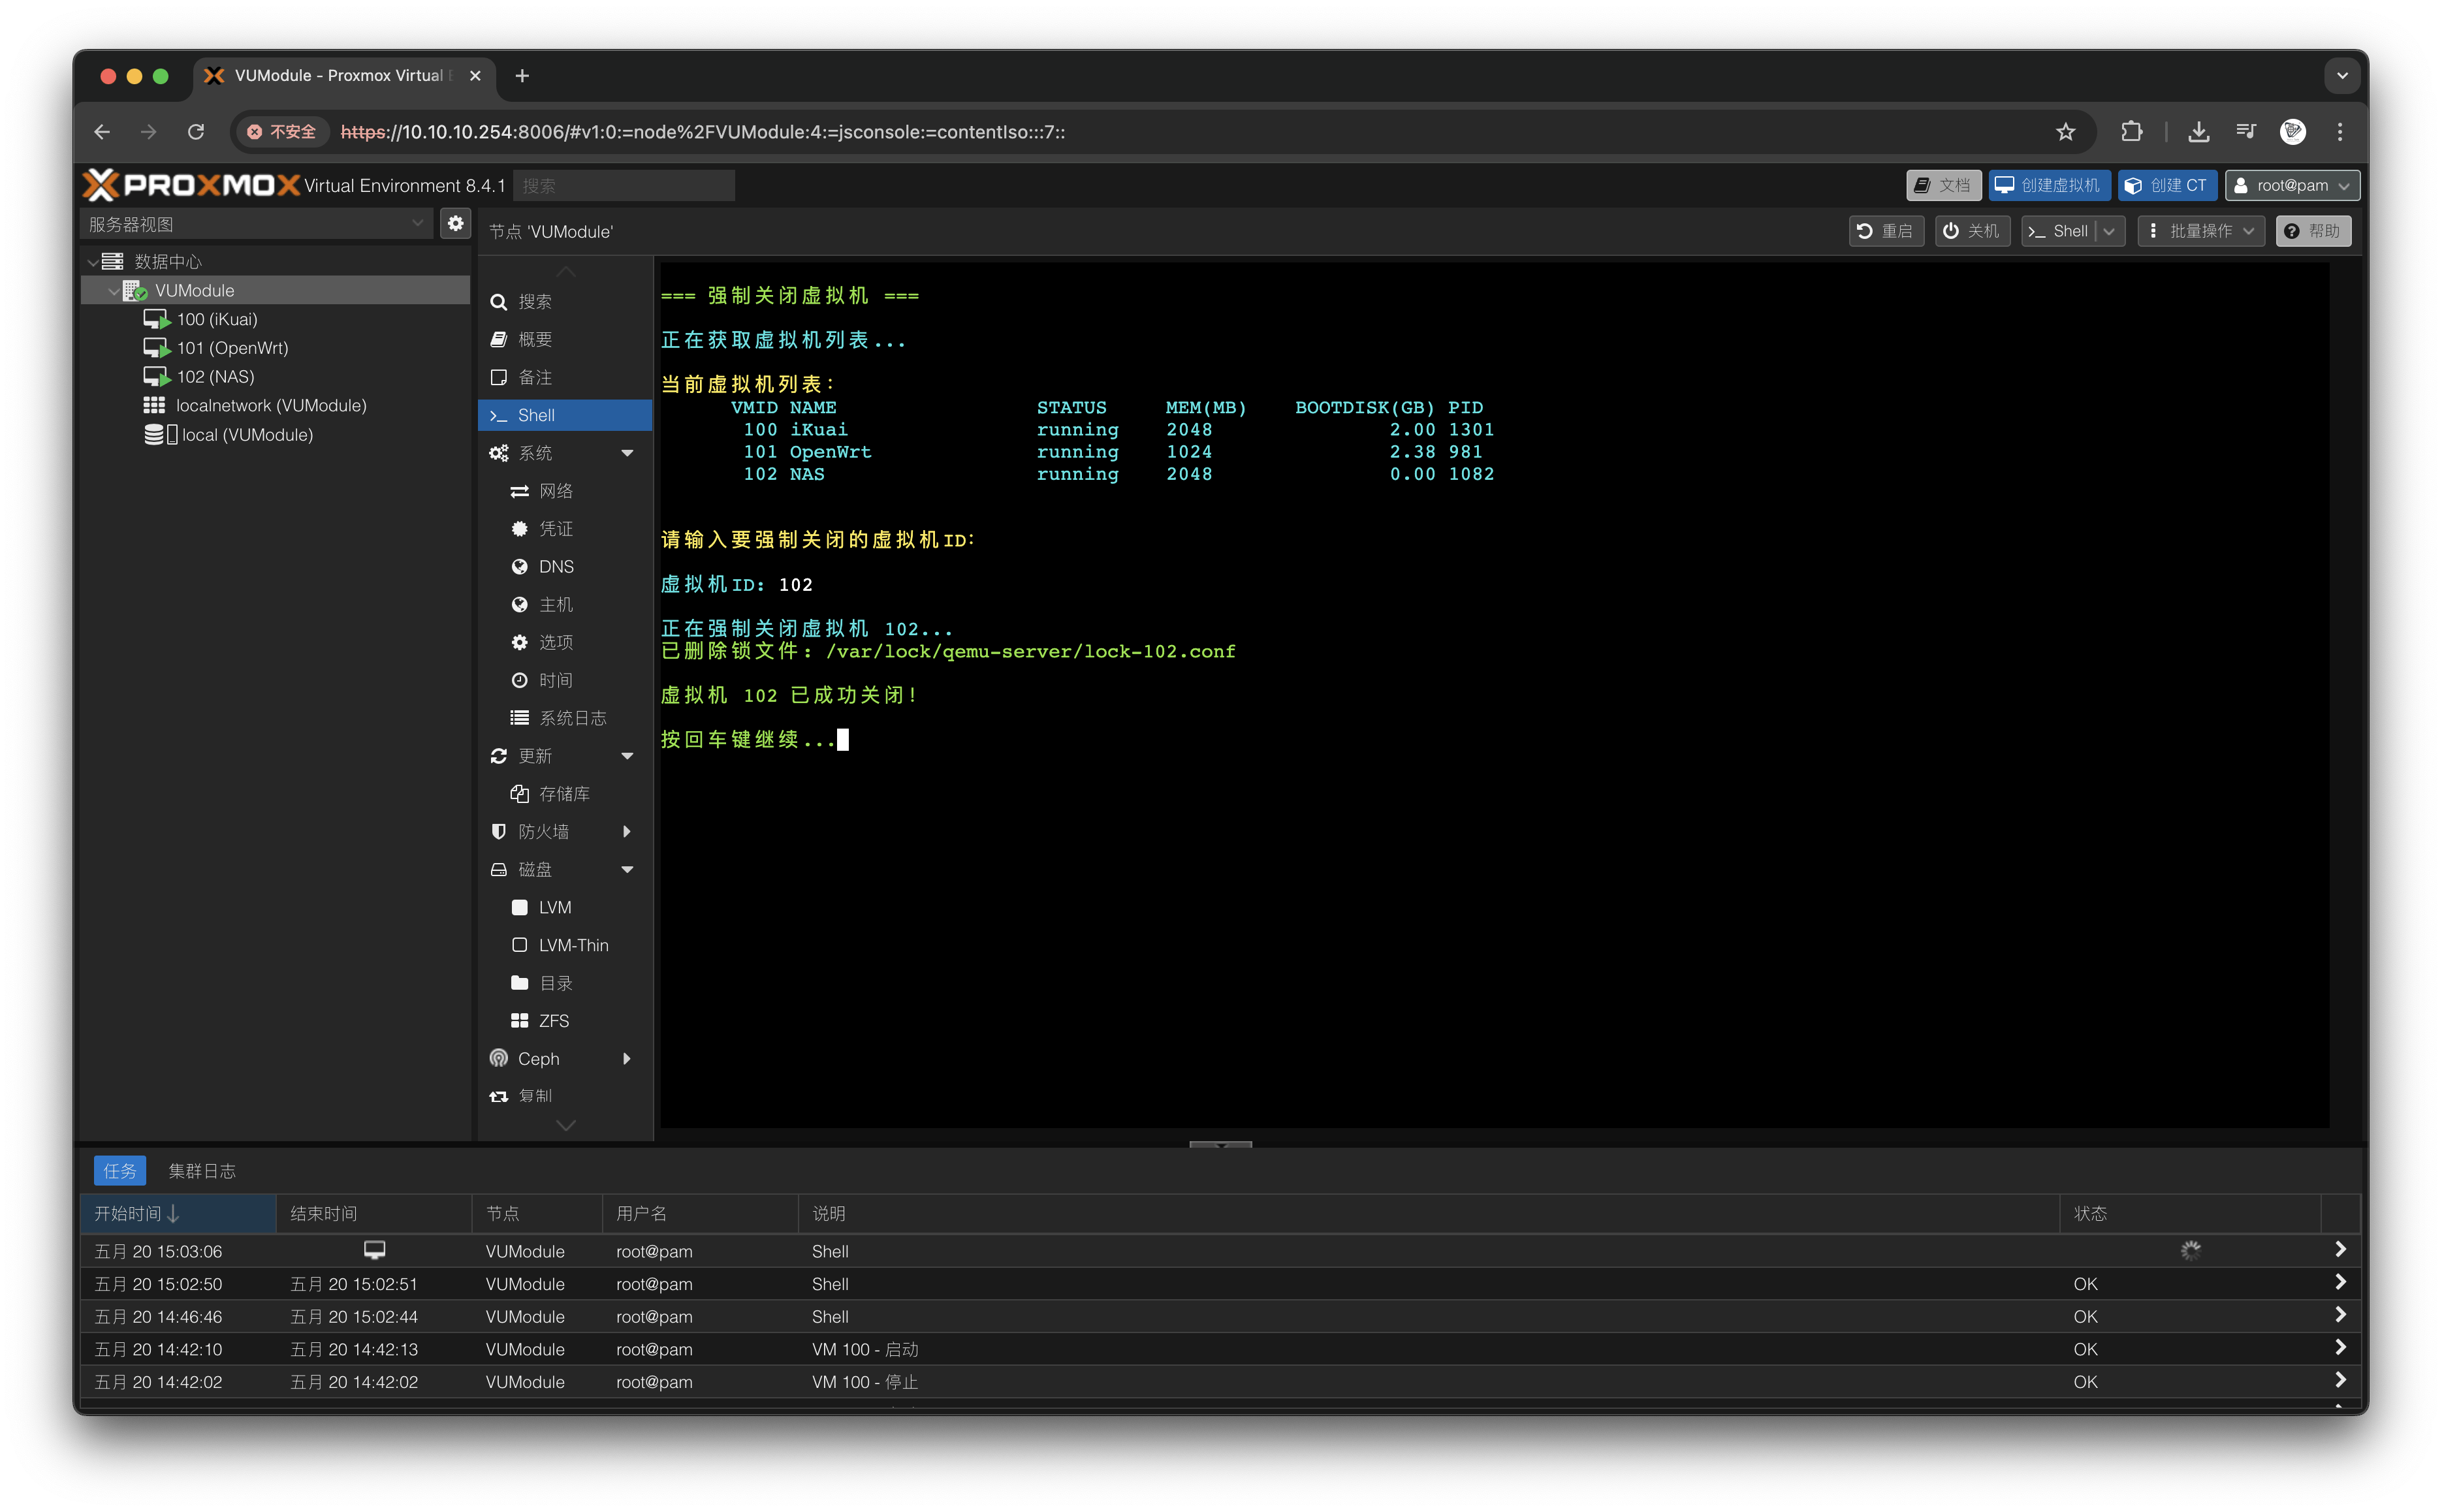Open the Server View (服务器视图) dropdown
Screen dimensions: 2442x1512
256,224
